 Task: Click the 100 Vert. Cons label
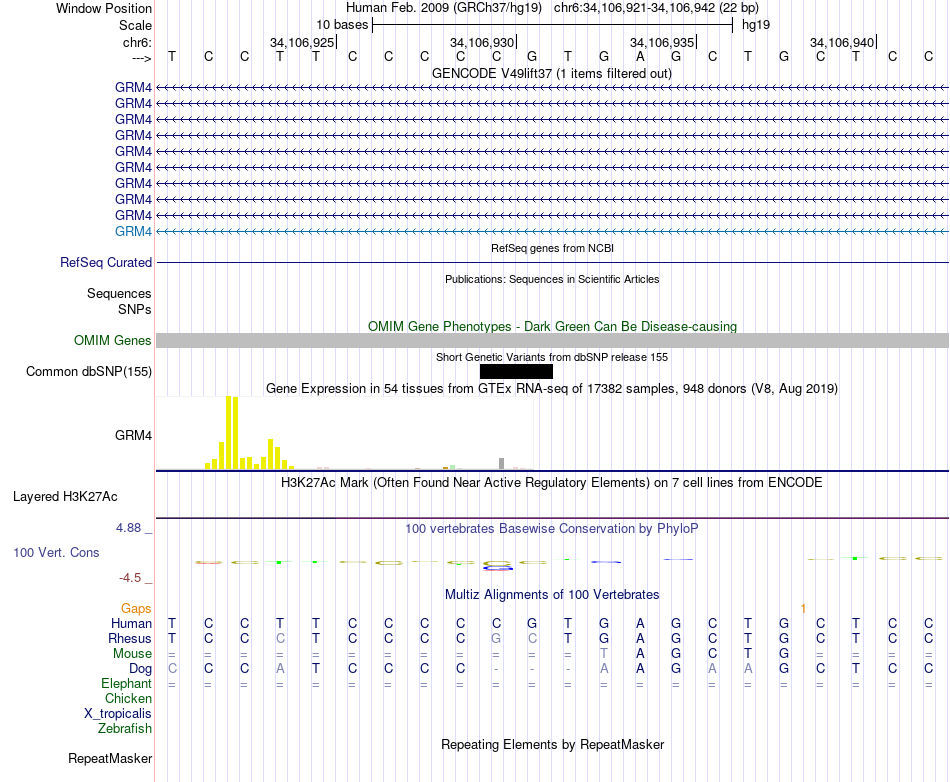tap(56, 552)
